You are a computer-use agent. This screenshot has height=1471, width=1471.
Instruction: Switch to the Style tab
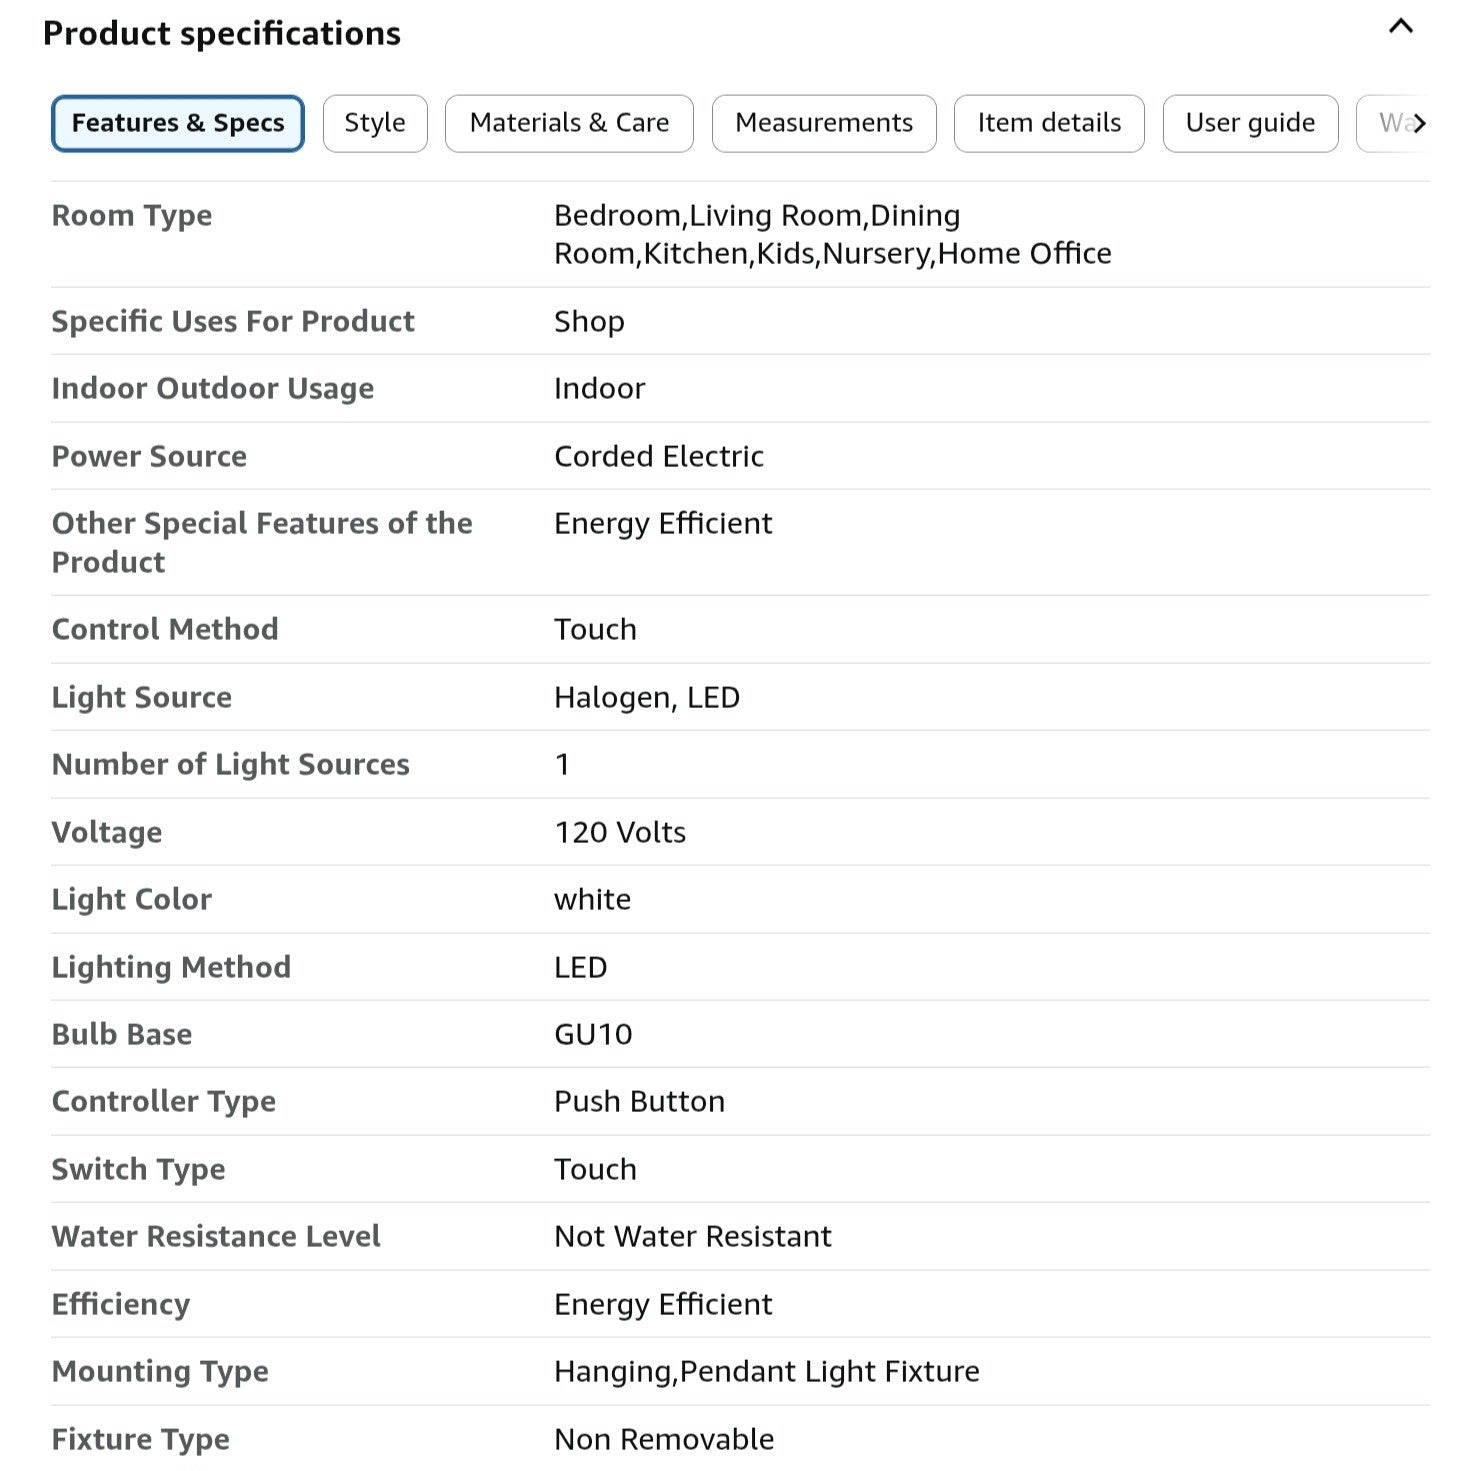tap(375, 123)
